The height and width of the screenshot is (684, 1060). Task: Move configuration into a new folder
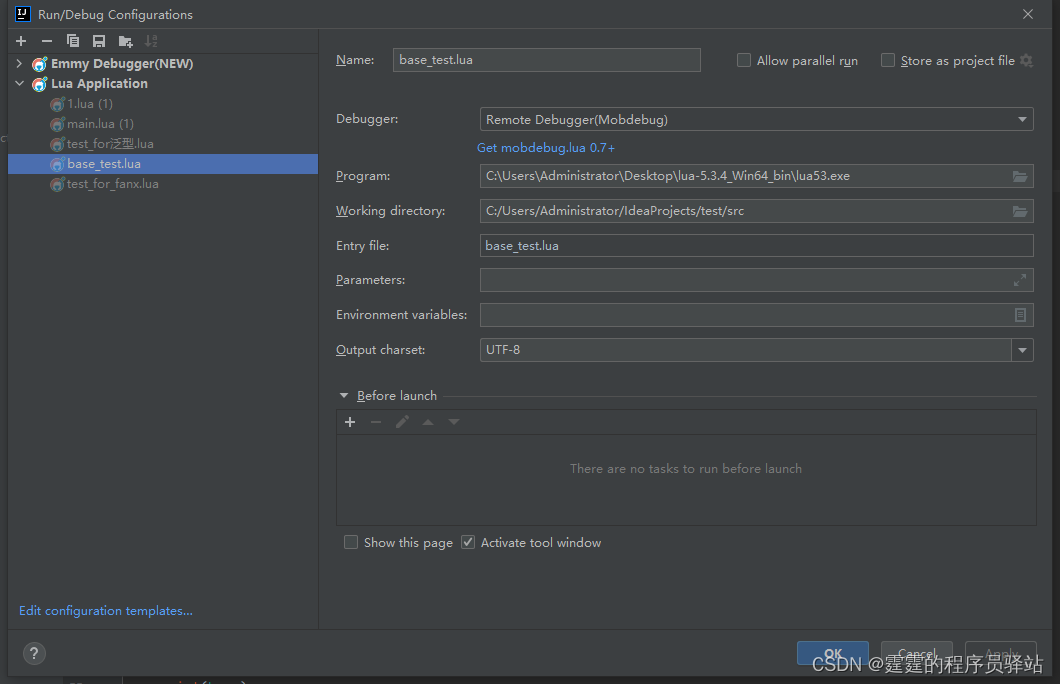pyautogui.click(x=125, y=41)
